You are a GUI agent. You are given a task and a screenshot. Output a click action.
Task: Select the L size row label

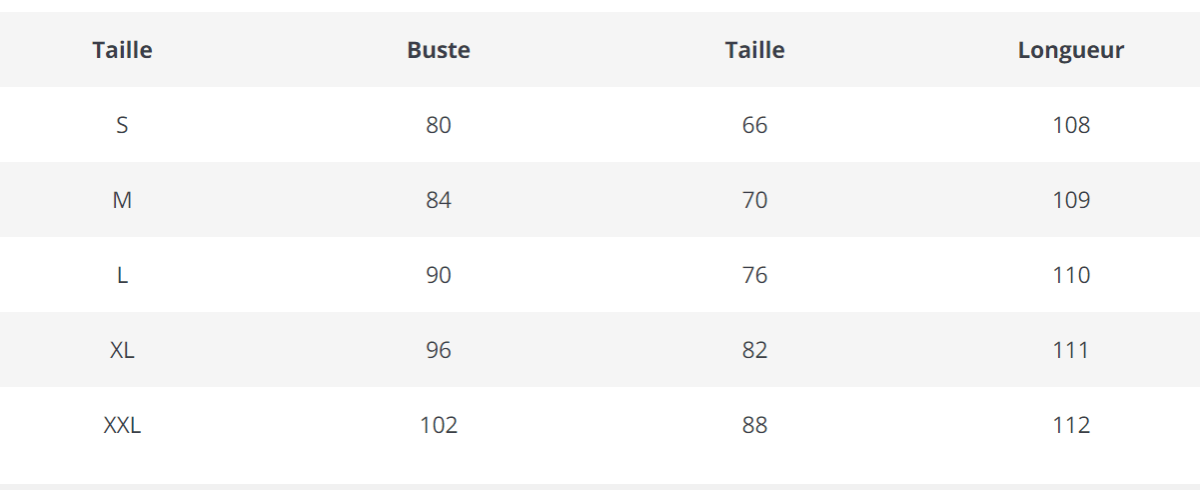point(122,275)
